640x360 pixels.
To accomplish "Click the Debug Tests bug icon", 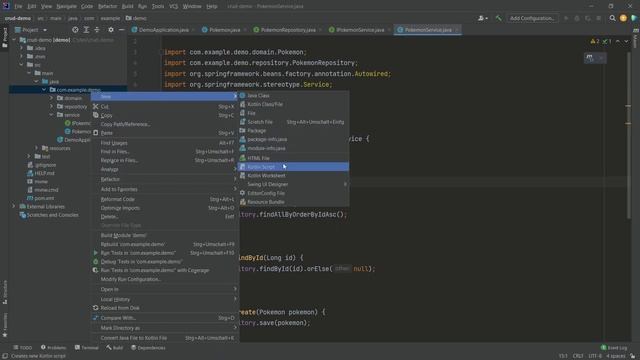I will pos(96,262).
